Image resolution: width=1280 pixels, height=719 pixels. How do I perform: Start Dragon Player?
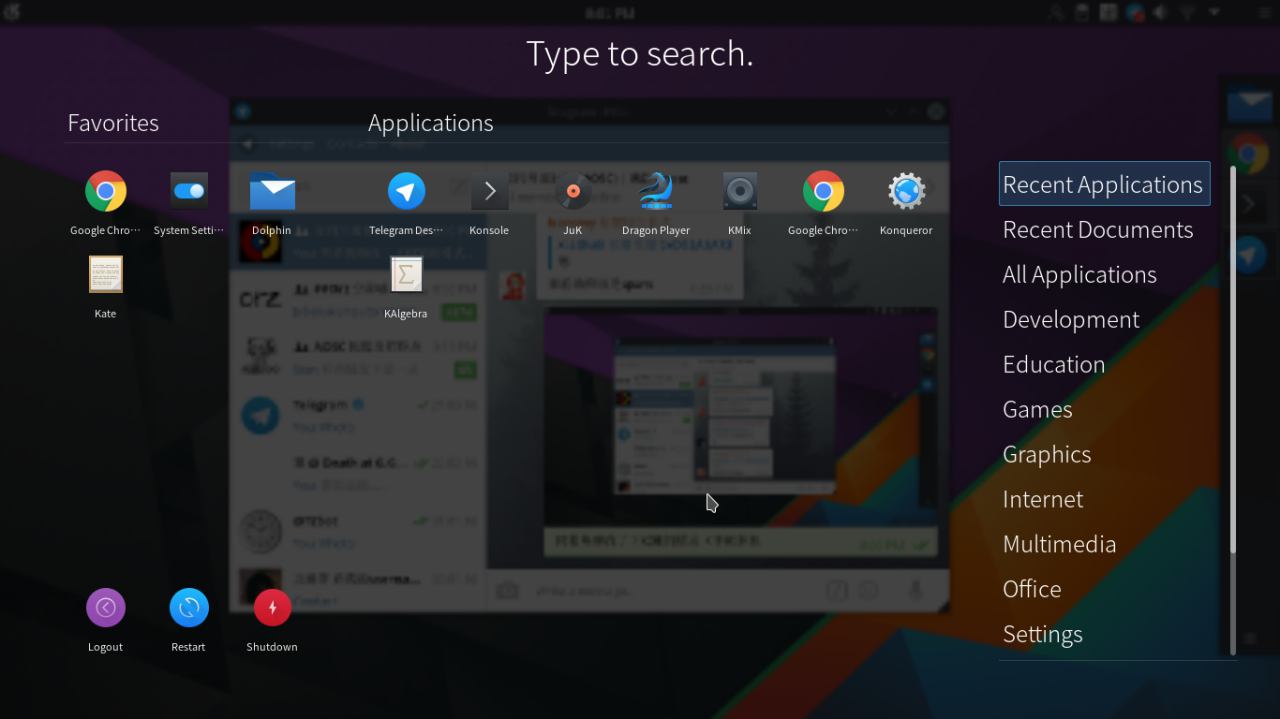[656, 191]
